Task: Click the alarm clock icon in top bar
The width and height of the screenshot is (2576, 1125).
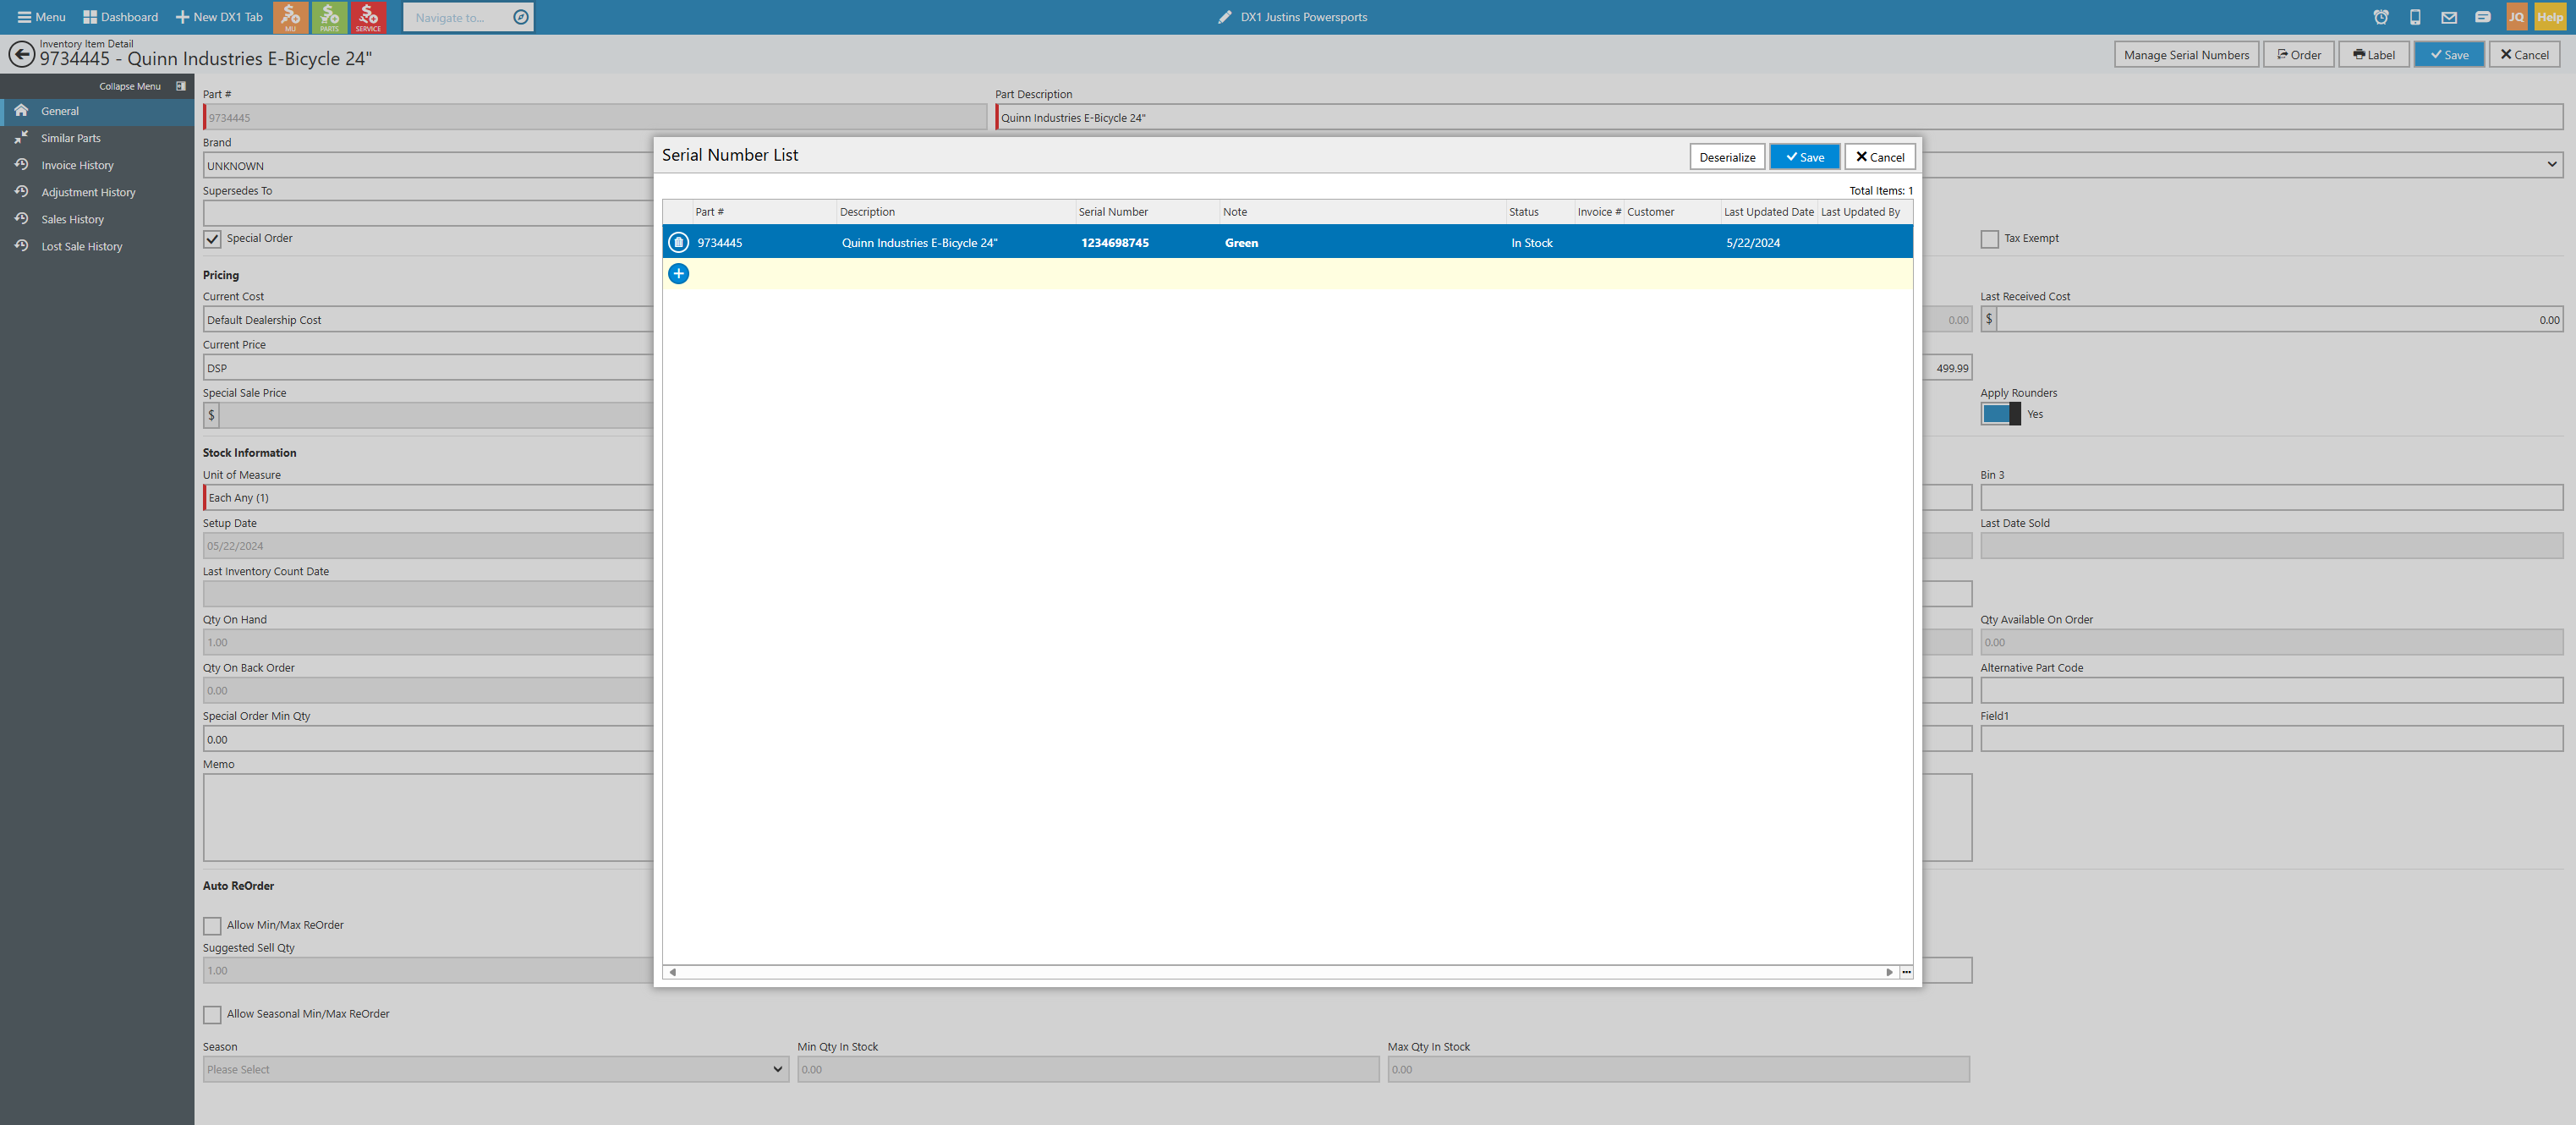Action: [x=2381, y=17]
